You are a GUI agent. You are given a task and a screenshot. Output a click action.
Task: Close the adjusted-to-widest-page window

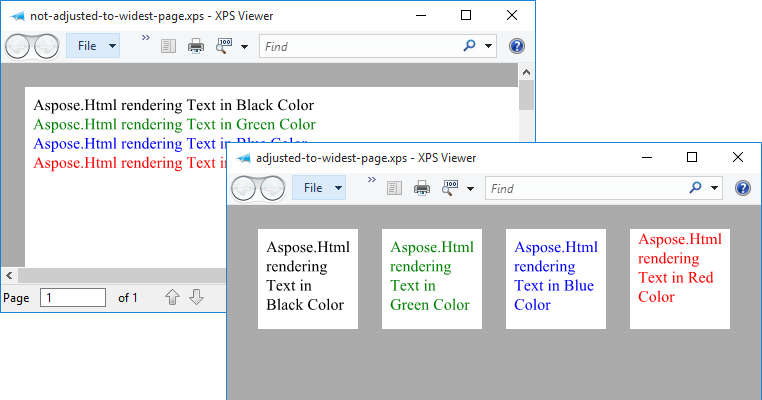pos(738,157)
